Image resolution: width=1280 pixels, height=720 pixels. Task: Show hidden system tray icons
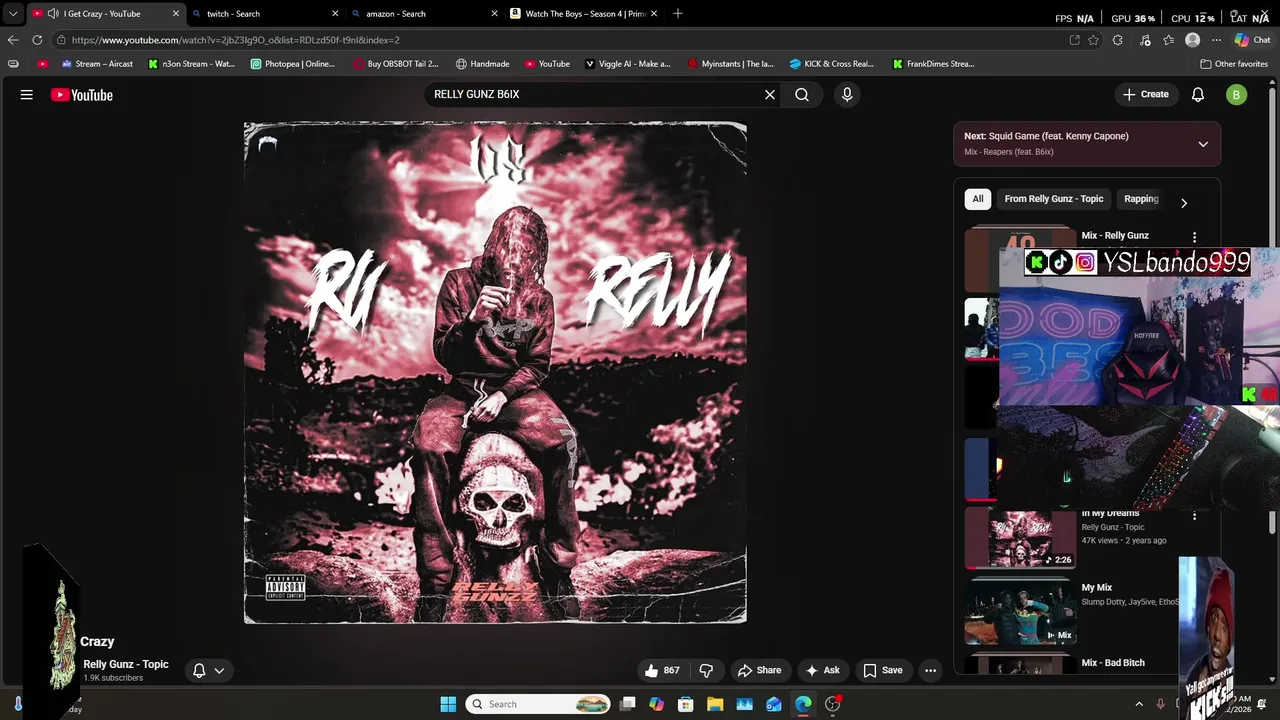(1139, 704)
